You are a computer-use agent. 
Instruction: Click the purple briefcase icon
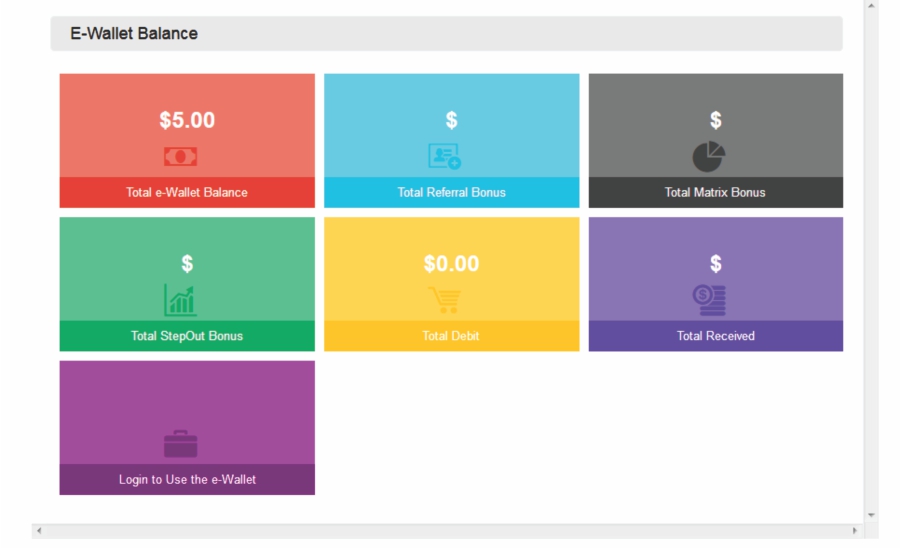[180, 444]
